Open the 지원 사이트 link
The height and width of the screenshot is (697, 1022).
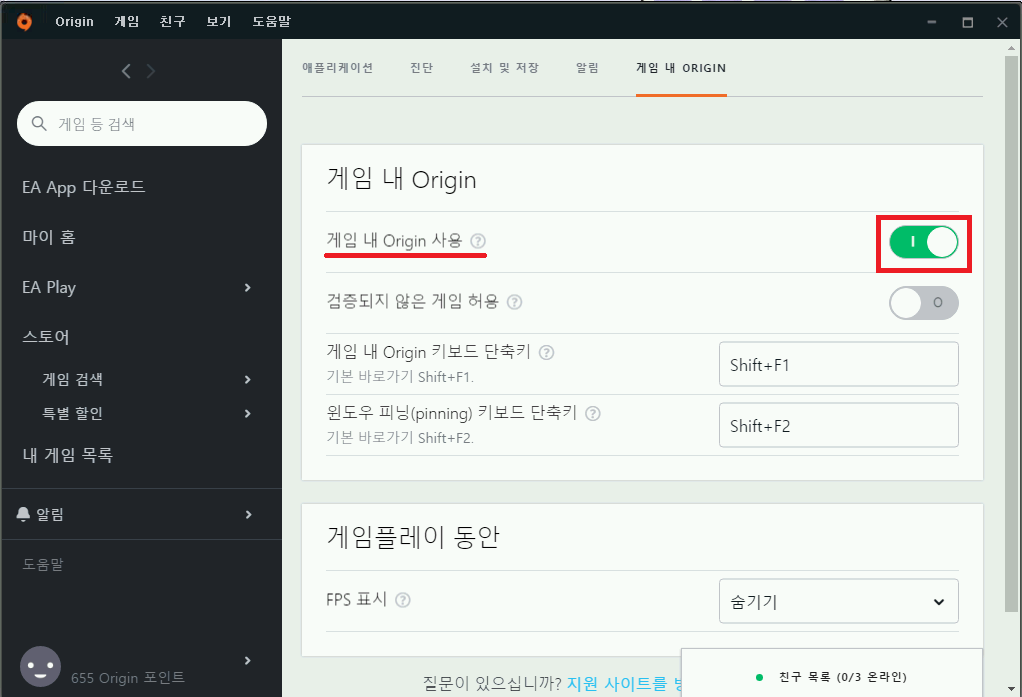coord(624,683)
